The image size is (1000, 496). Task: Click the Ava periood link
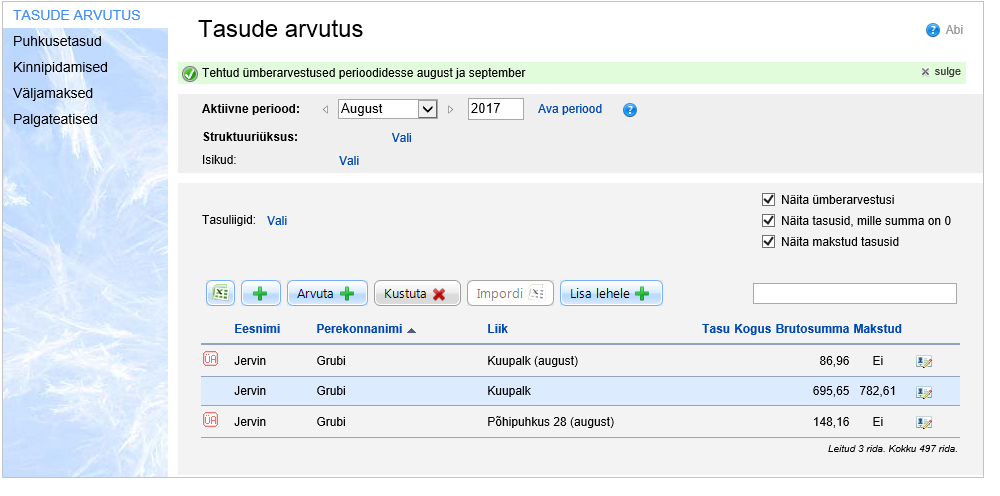570,109
